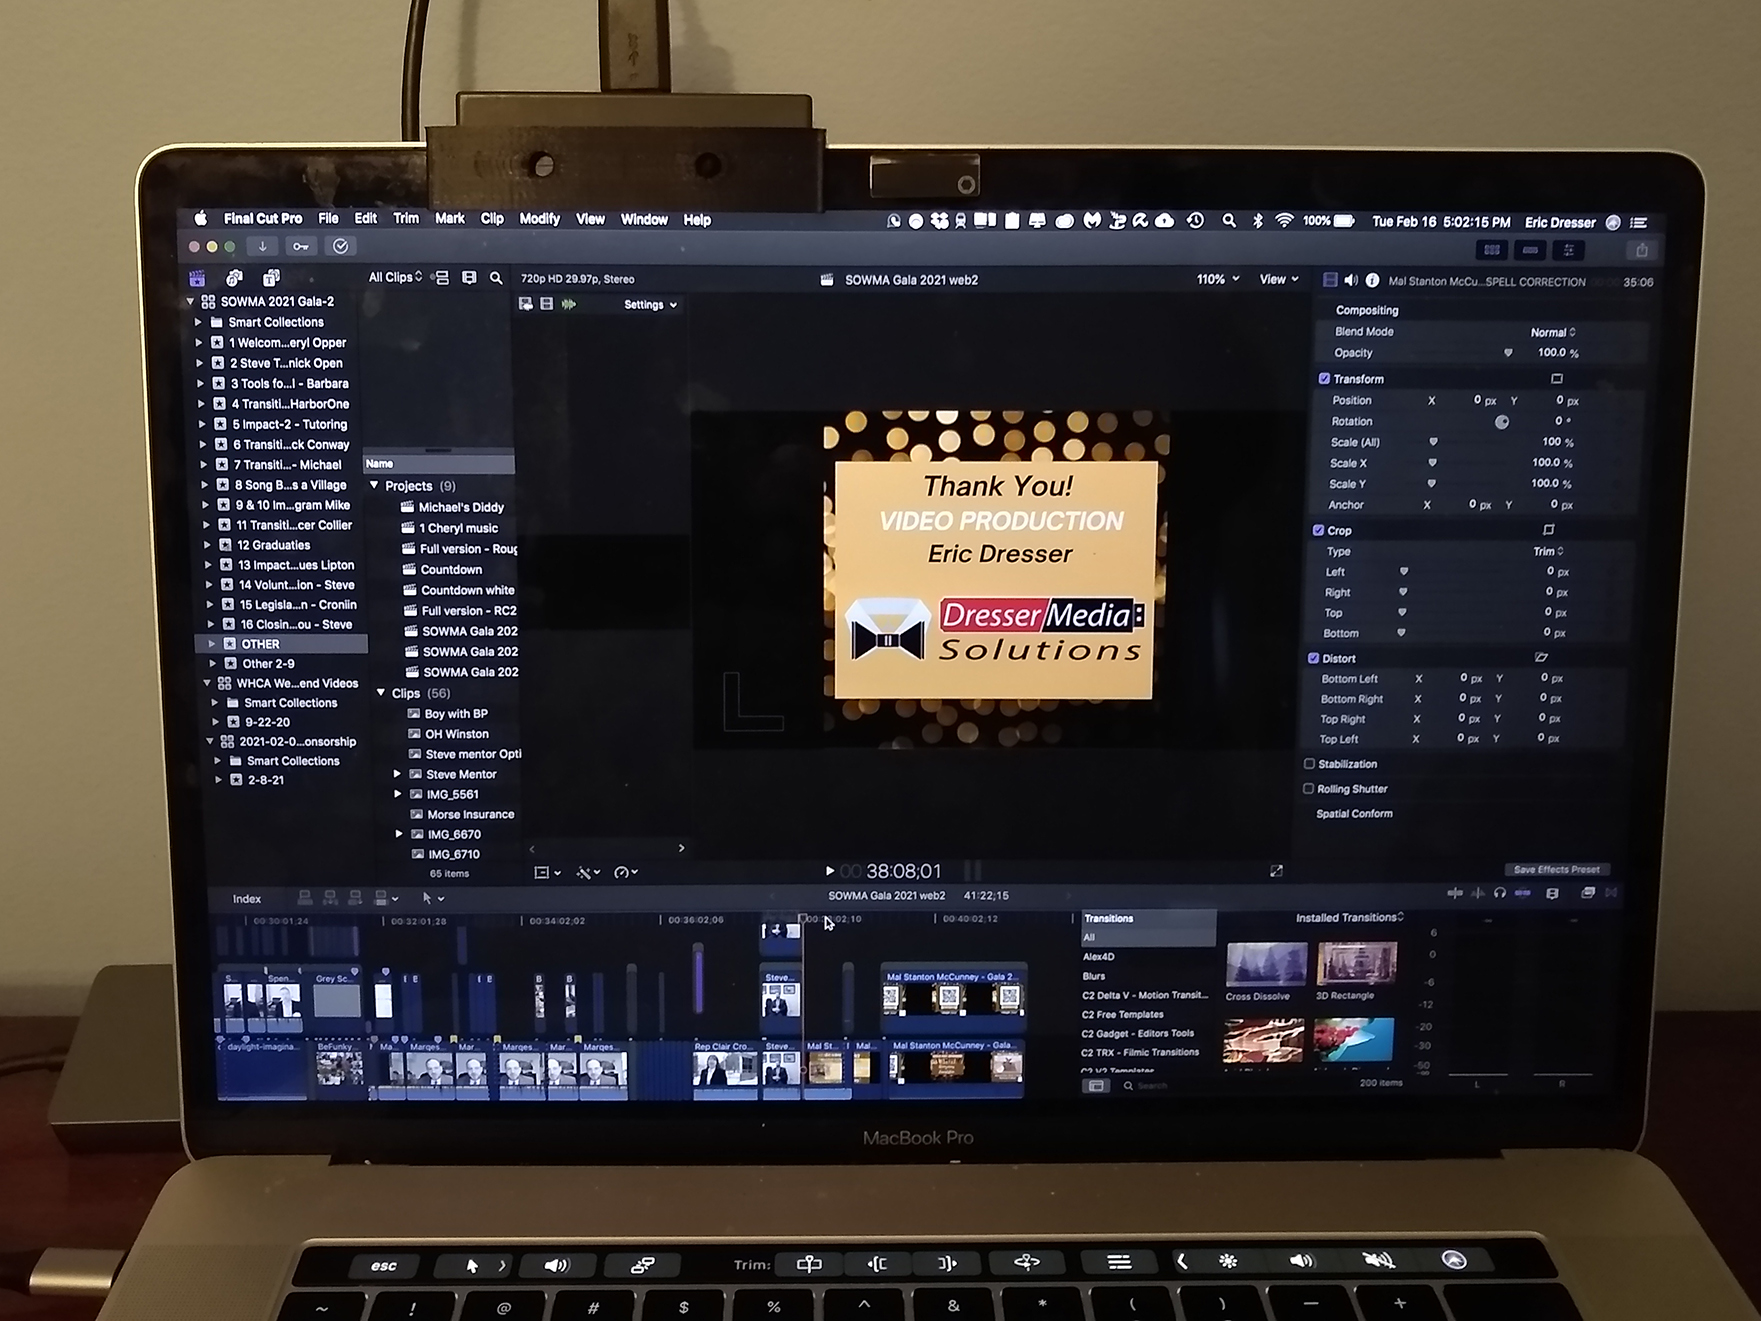
Task: Click the Share export icon
Action: [1641, 250]
